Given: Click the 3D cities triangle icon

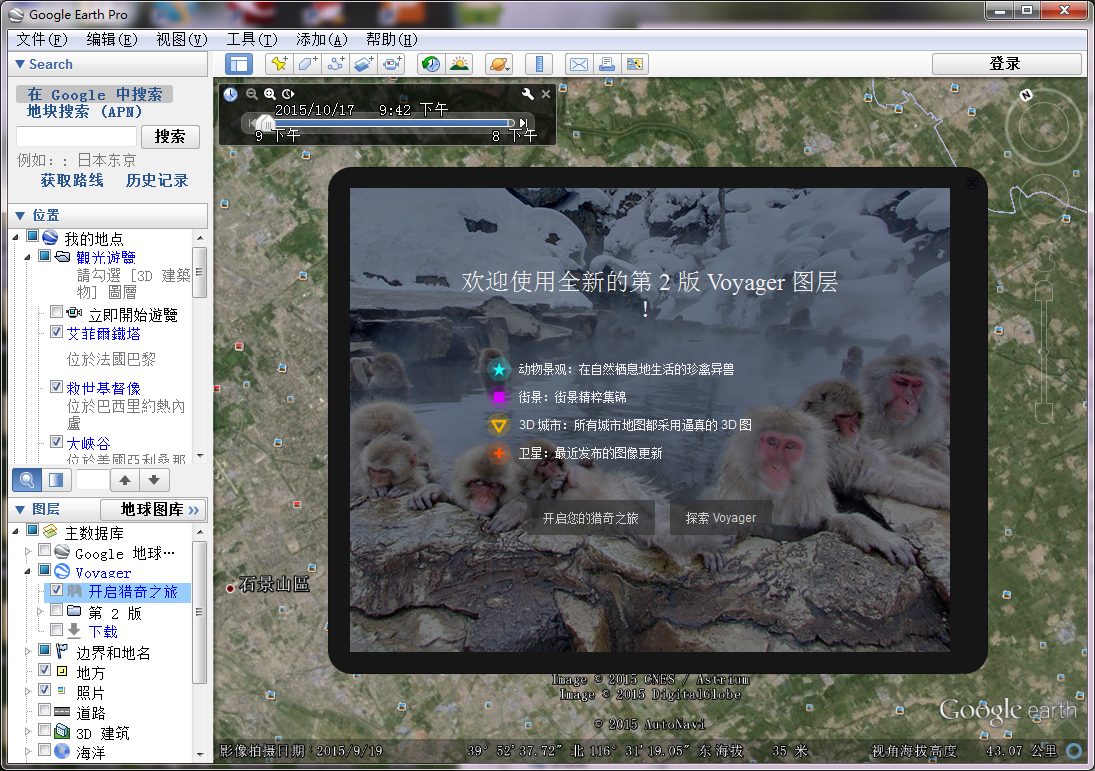Looking at the screenshot, I should click(499, 425).
